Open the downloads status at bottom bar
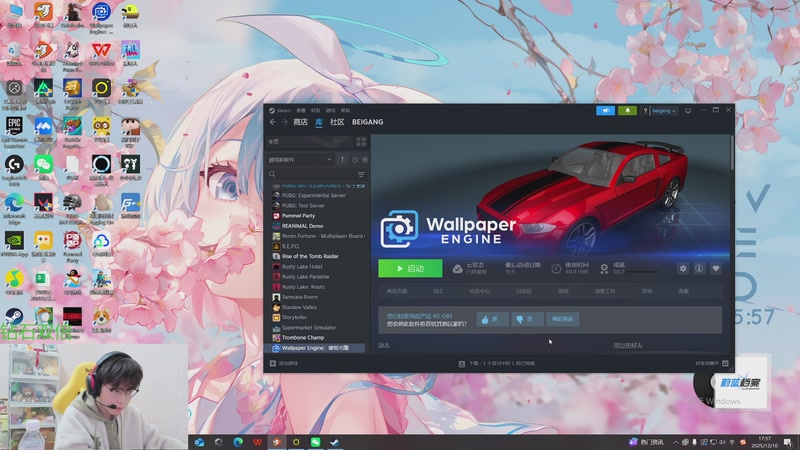The height and width of the screenshot is (450, 800). pos(497,364)
